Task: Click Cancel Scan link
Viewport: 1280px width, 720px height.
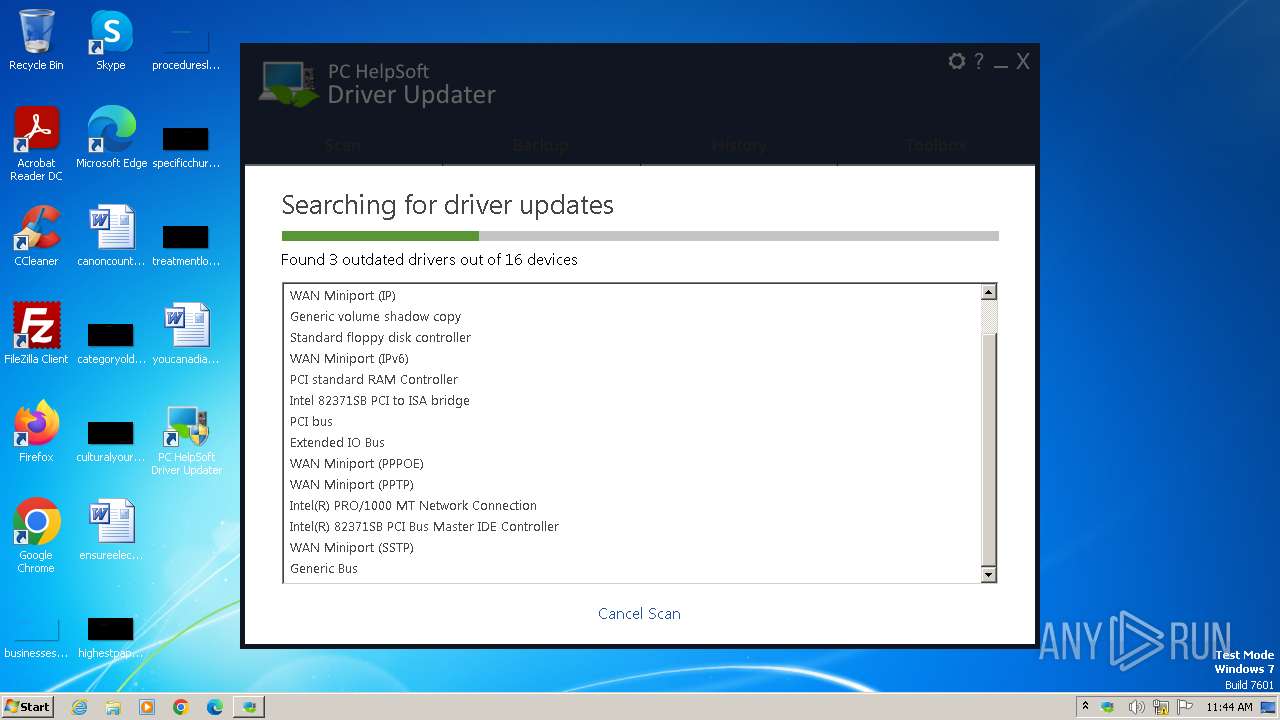Action: 639,614
